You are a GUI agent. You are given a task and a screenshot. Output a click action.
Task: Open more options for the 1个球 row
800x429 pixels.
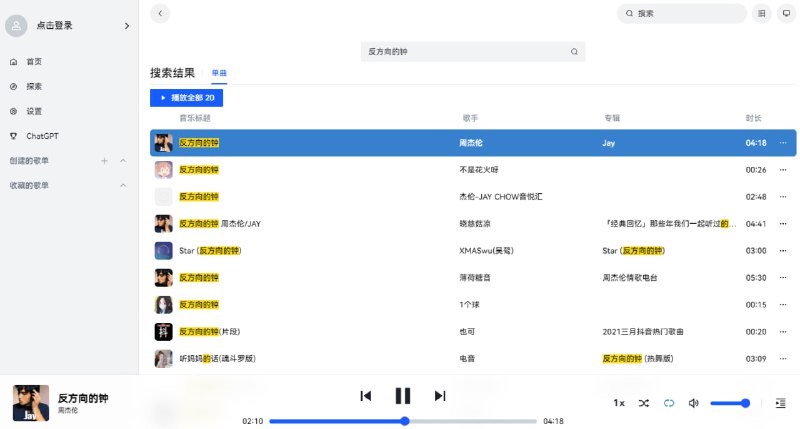click(x=783, y=305)
